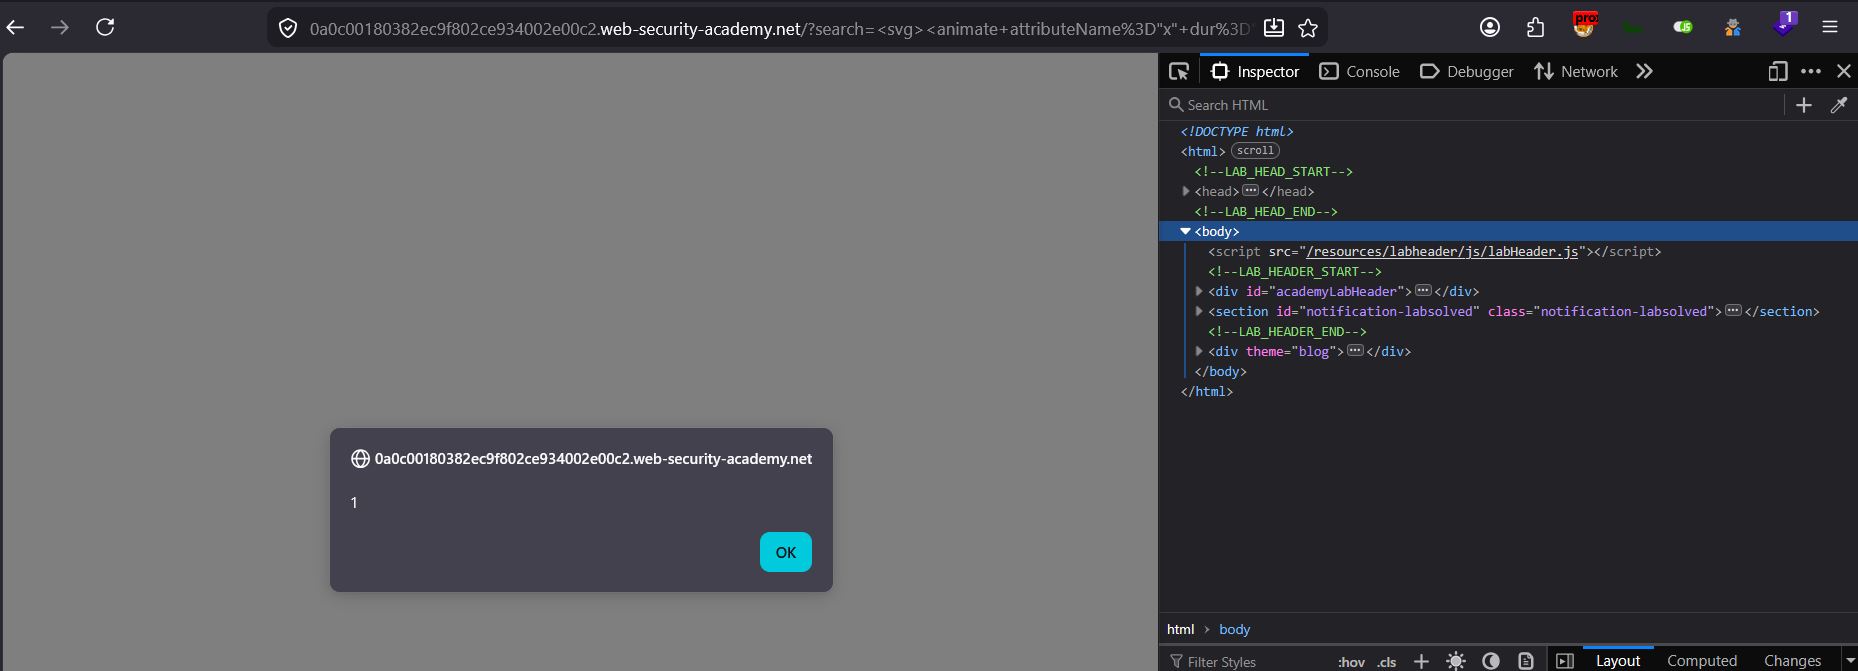
Task: Open the DevTools three-dot options menu
Action: (x=1811, y=71)
